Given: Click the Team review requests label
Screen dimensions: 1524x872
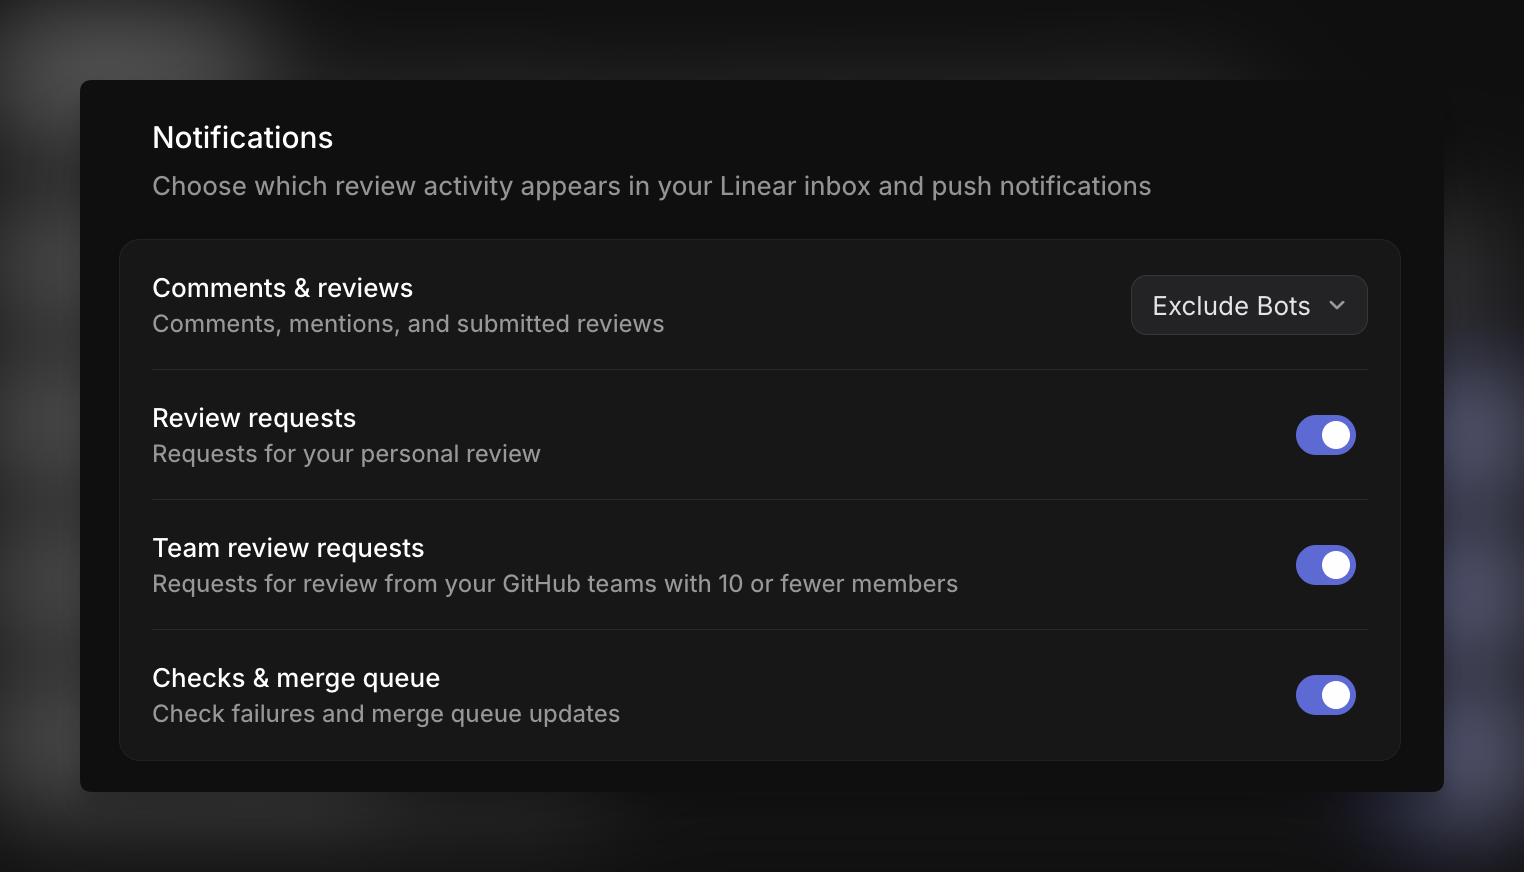Looking at the screenshot, I should pos(288,548).
